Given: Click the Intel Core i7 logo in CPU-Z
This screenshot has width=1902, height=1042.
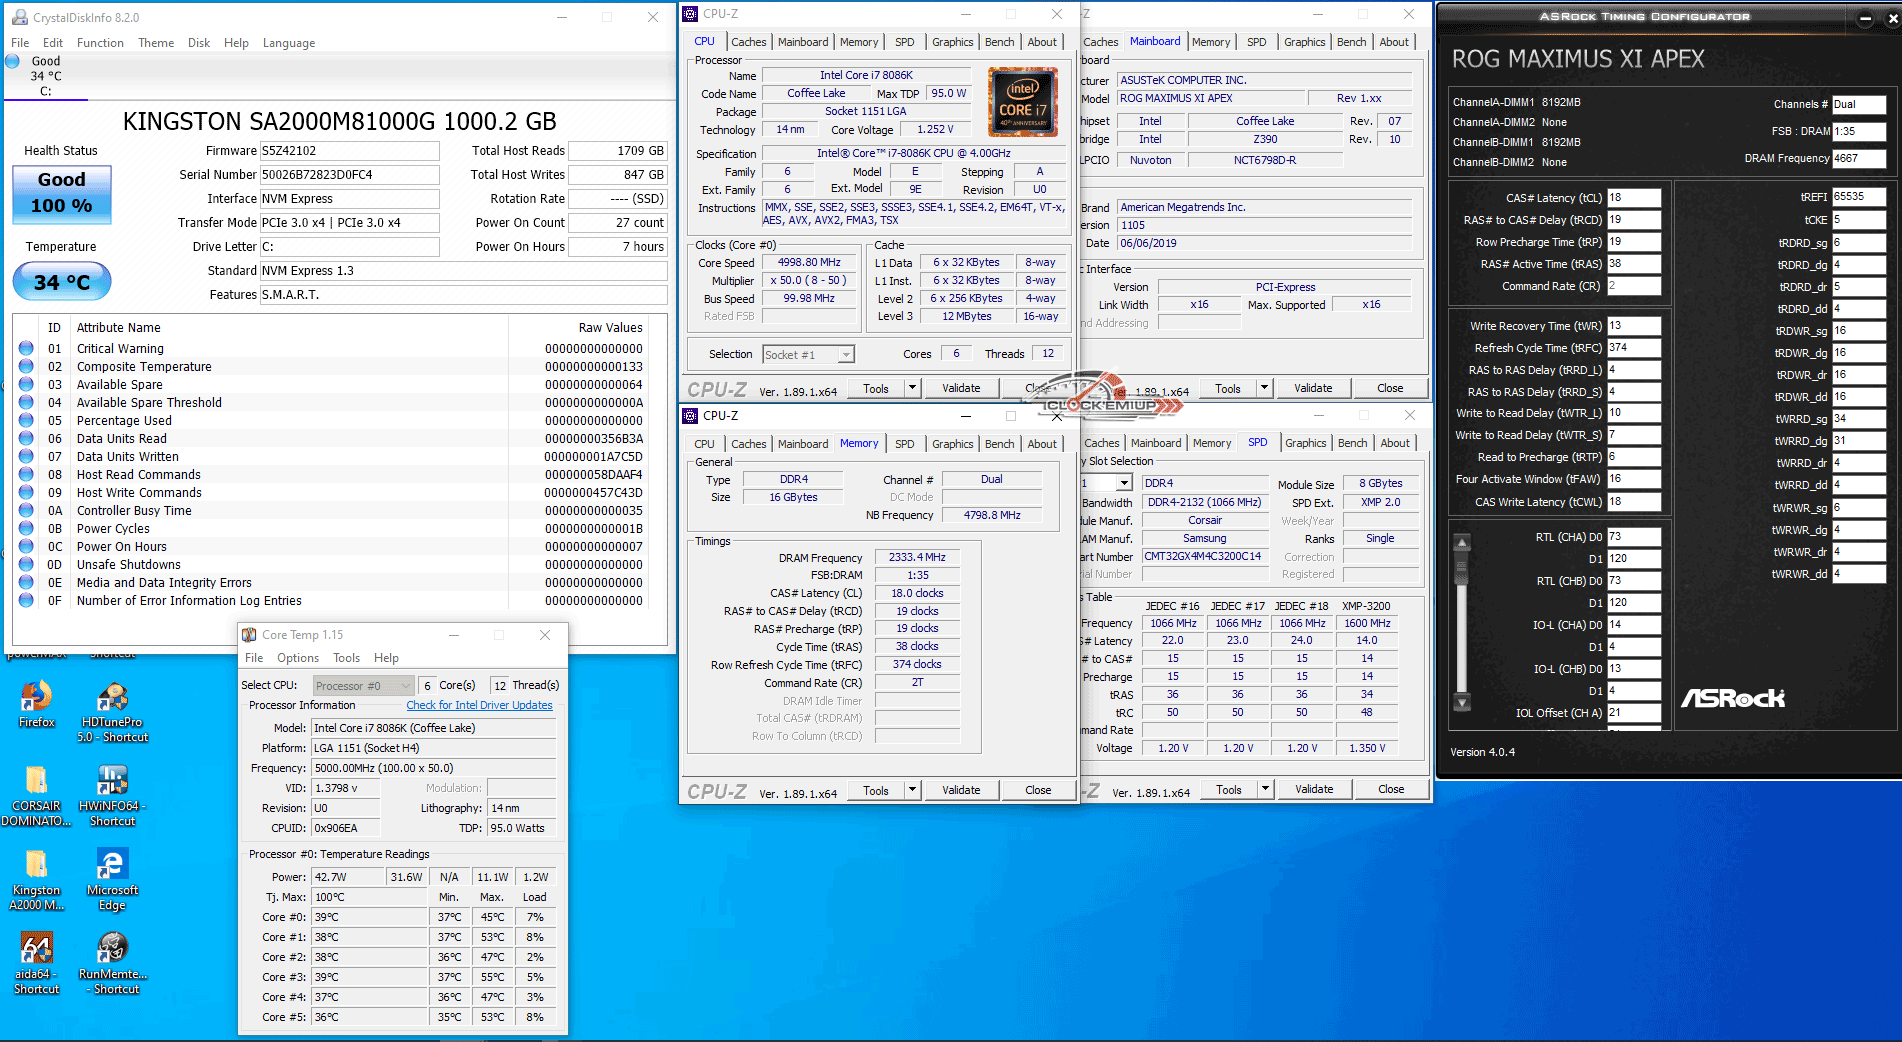Looking at the screenshot, I should pos(1022,102).
